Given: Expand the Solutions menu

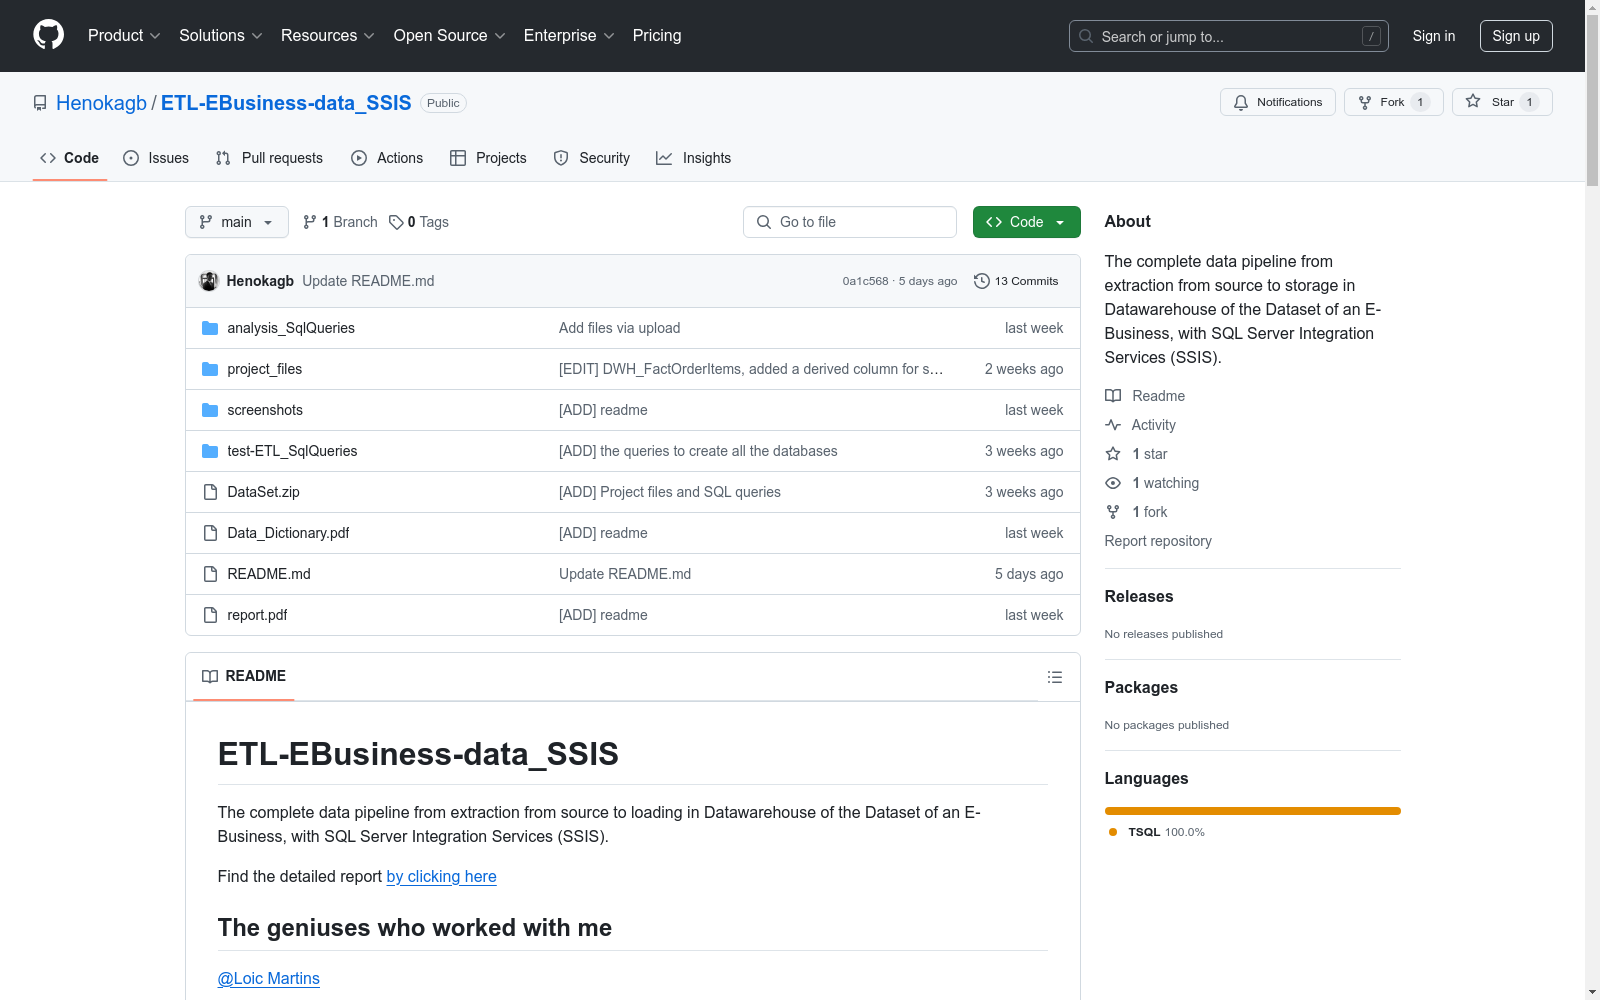Looking at the screenshot, I should pos(221,36).
